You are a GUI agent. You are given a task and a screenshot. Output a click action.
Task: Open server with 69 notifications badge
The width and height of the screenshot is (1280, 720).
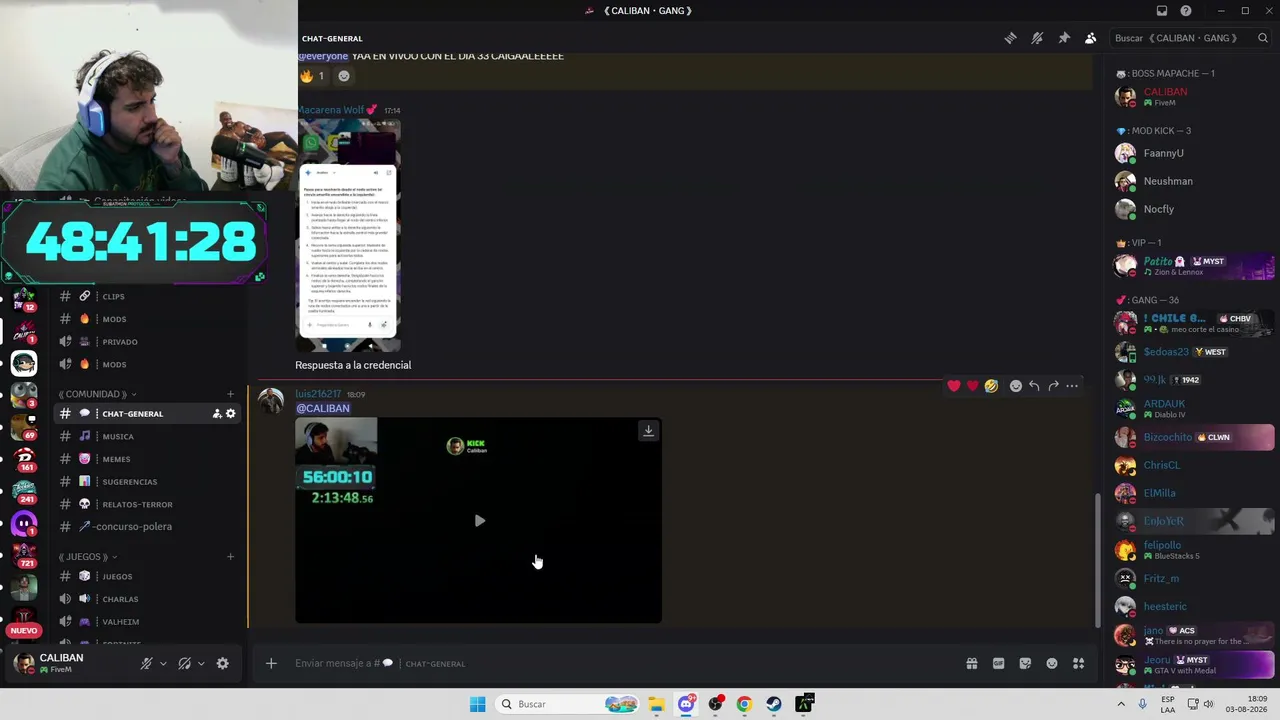(24, 426)
